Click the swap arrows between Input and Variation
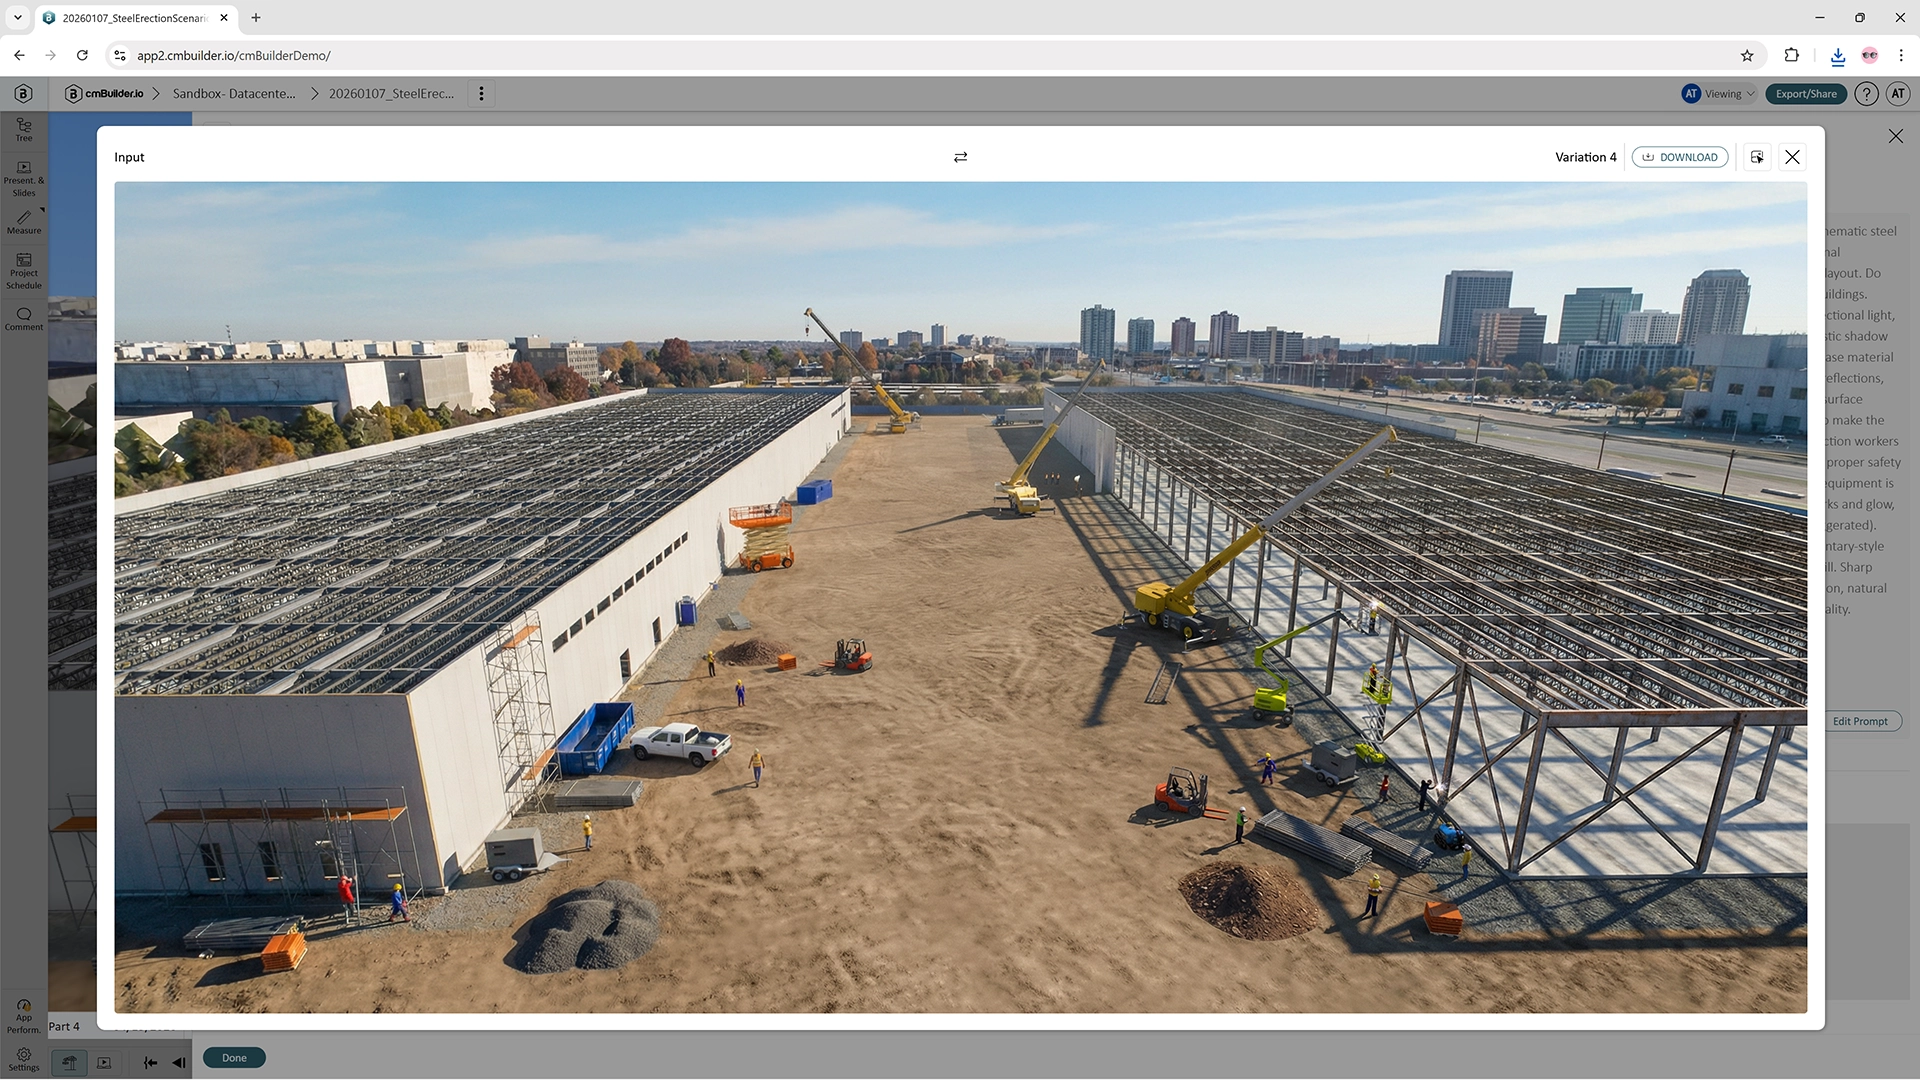Screen dimensions: 1920x1080 (x=960, y=157)
